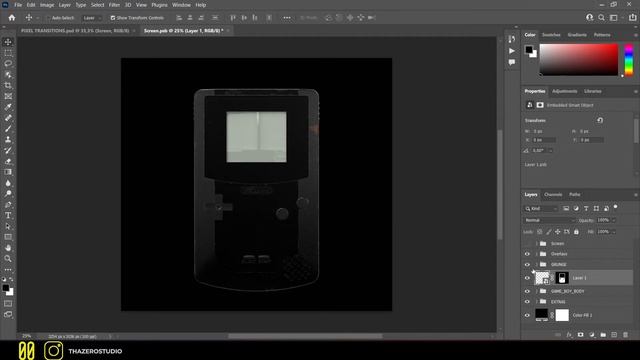Go to the Home screen icon

[x=12, y=18]
